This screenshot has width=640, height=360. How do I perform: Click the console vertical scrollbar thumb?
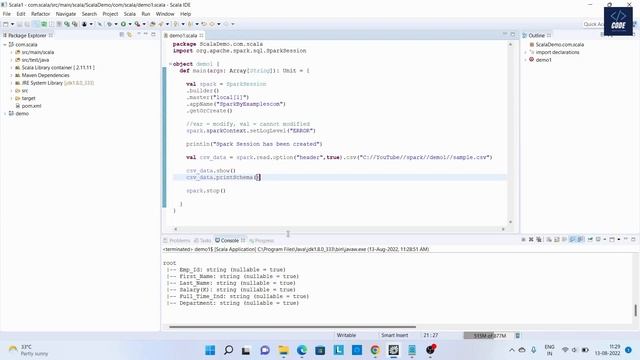pos(635,310)
